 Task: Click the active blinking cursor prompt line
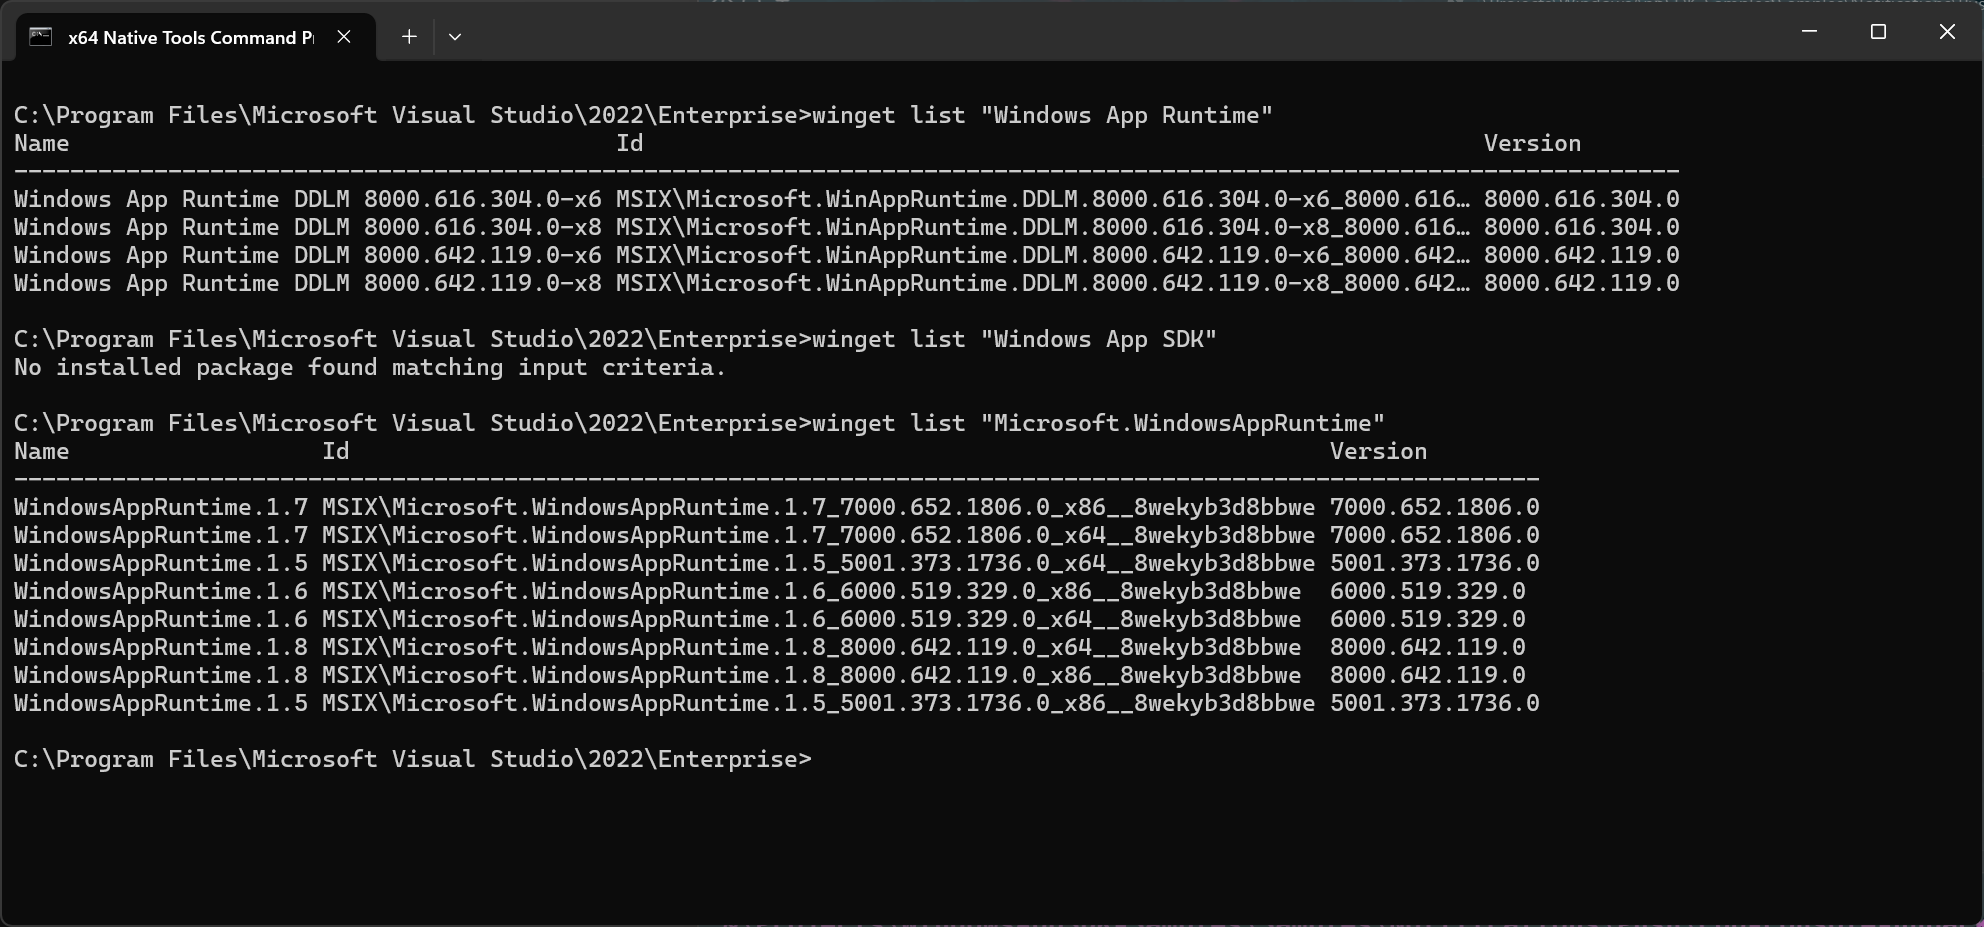(x=413, y=759)
